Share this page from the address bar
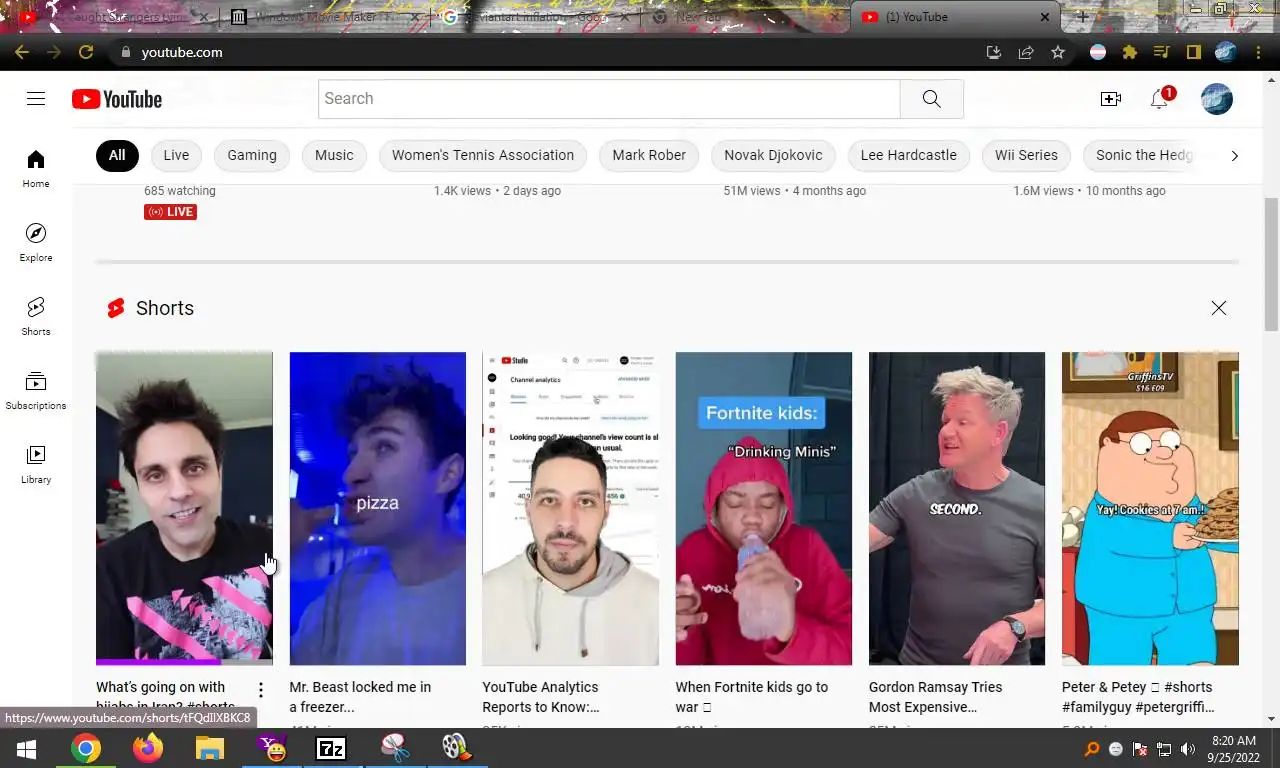This screenshot has width=1280, height=768. coord(1026,52)
